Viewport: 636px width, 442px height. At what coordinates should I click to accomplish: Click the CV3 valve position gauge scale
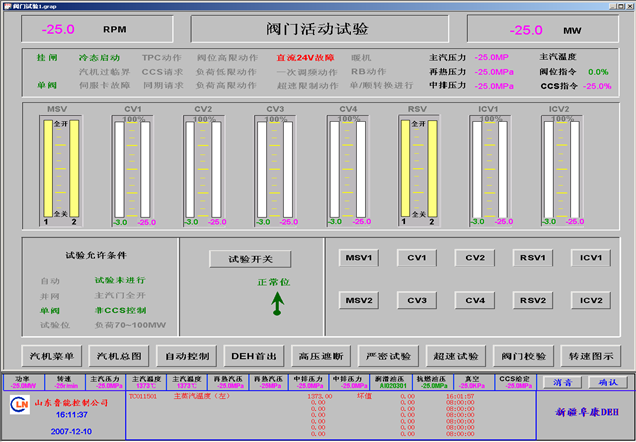tap(275, 170)
